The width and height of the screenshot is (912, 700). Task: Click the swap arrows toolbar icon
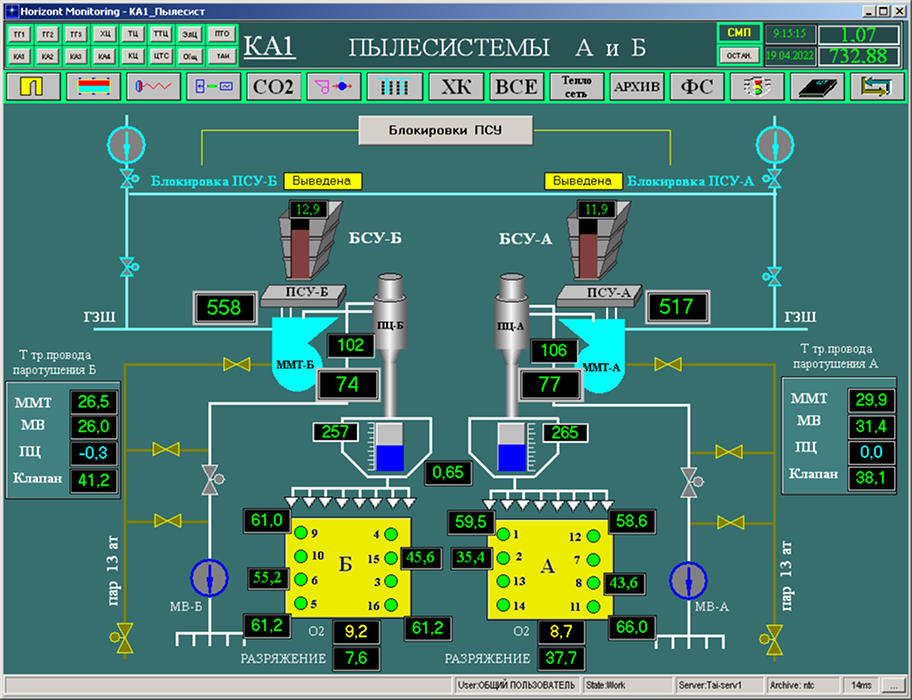click(877, 87)
